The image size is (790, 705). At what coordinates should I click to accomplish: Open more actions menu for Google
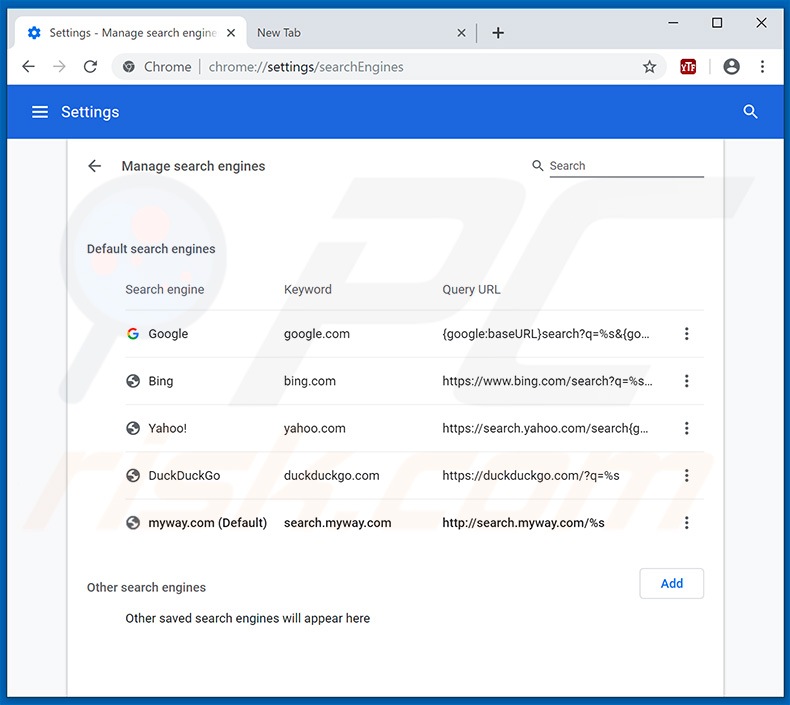[x=686, y=334]
